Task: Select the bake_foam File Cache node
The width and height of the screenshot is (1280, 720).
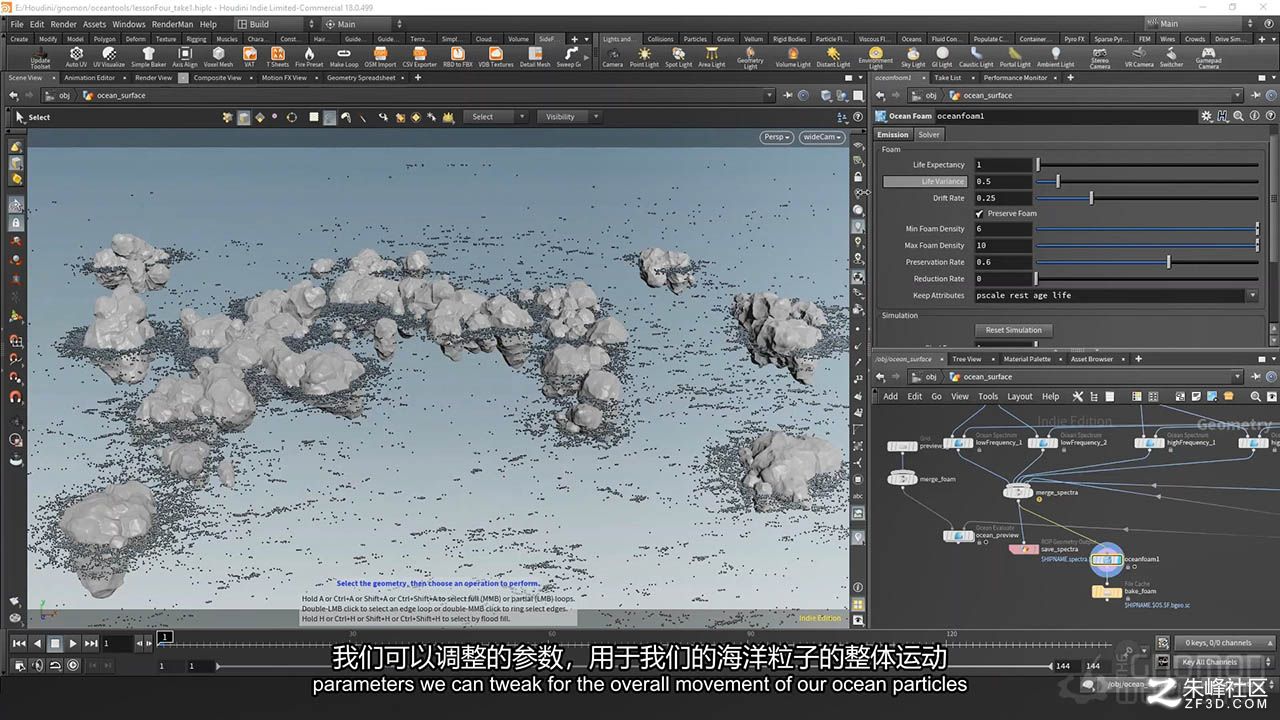Action: [x=1107, y=591]
